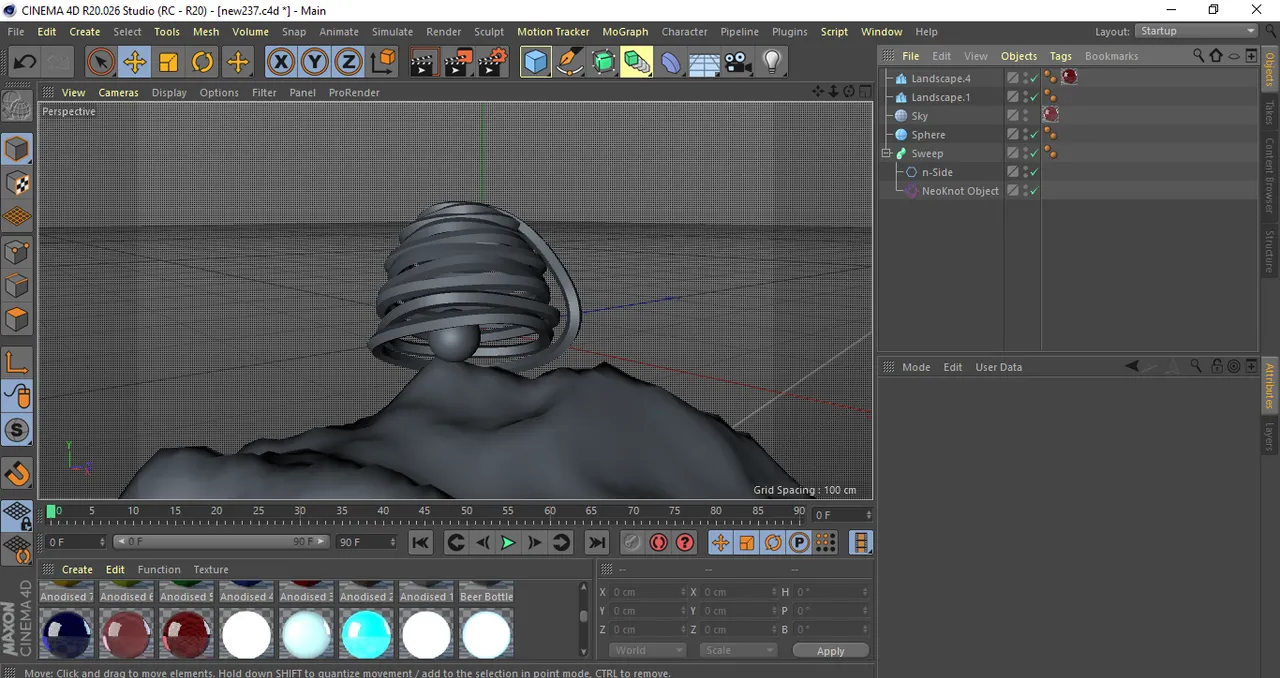Open the World coordinate dropdown
The height and width of the screenshot is (678, 1280).
[647, 650]
